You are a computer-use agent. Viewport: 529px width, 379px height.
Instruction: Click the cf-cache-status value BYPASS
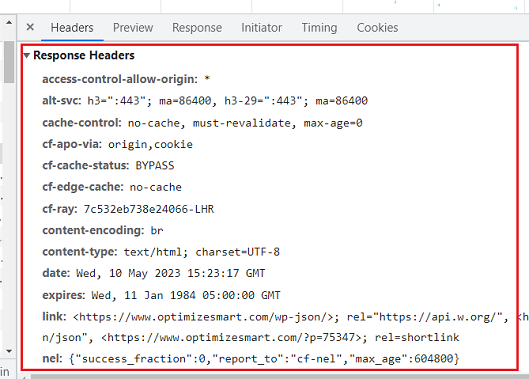[x=155, y=165]
